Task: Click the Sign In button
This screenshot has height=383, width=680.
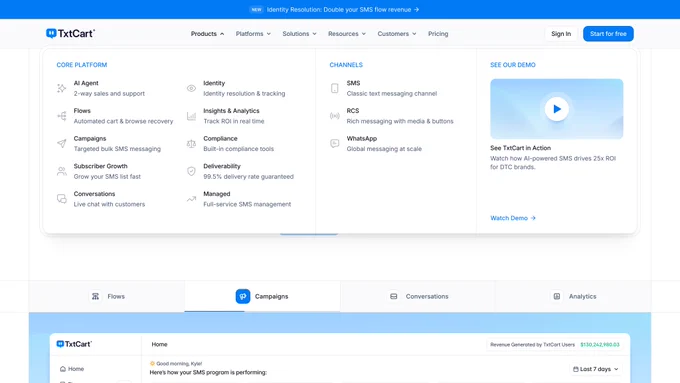Action: tap(561, 34)
